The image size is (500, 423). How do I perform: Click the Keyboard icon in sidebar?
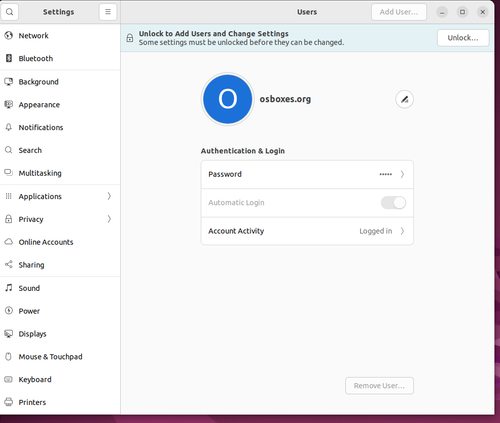tap(9, 379)
